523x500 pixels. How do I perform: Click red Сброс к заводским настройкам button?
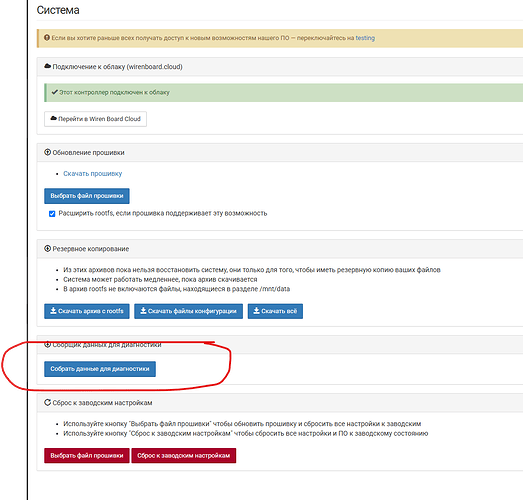click(x=184, y=456)
